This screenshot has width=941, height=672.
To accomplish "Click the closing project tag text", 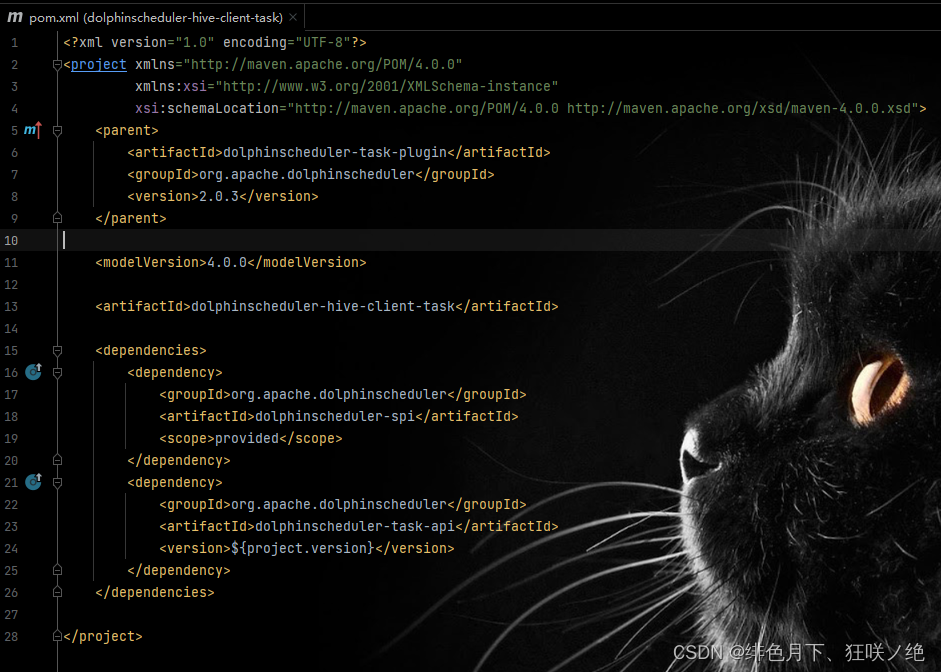I will (x=103, y=637).
